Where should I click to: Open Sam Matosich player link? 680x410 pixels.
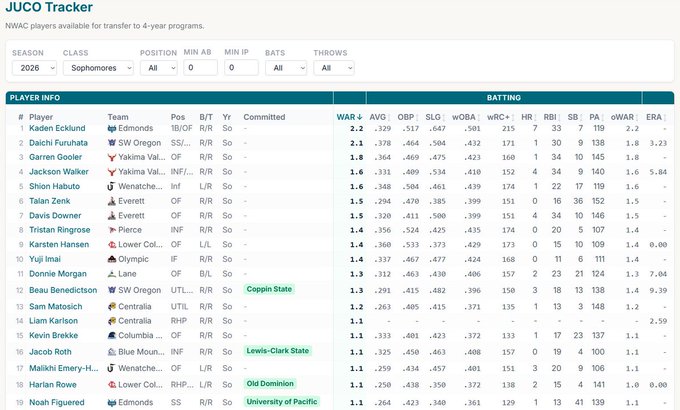56,306
